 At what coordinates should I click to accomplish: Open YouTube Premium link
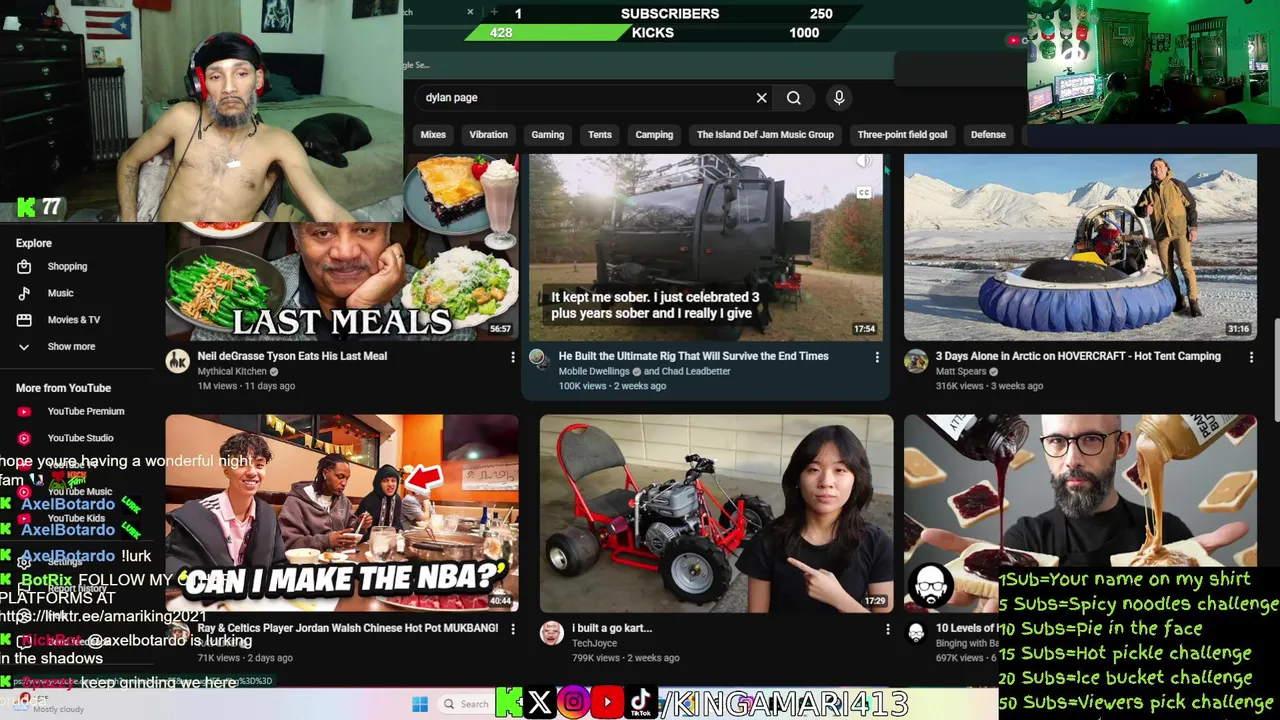pos(86,411)
